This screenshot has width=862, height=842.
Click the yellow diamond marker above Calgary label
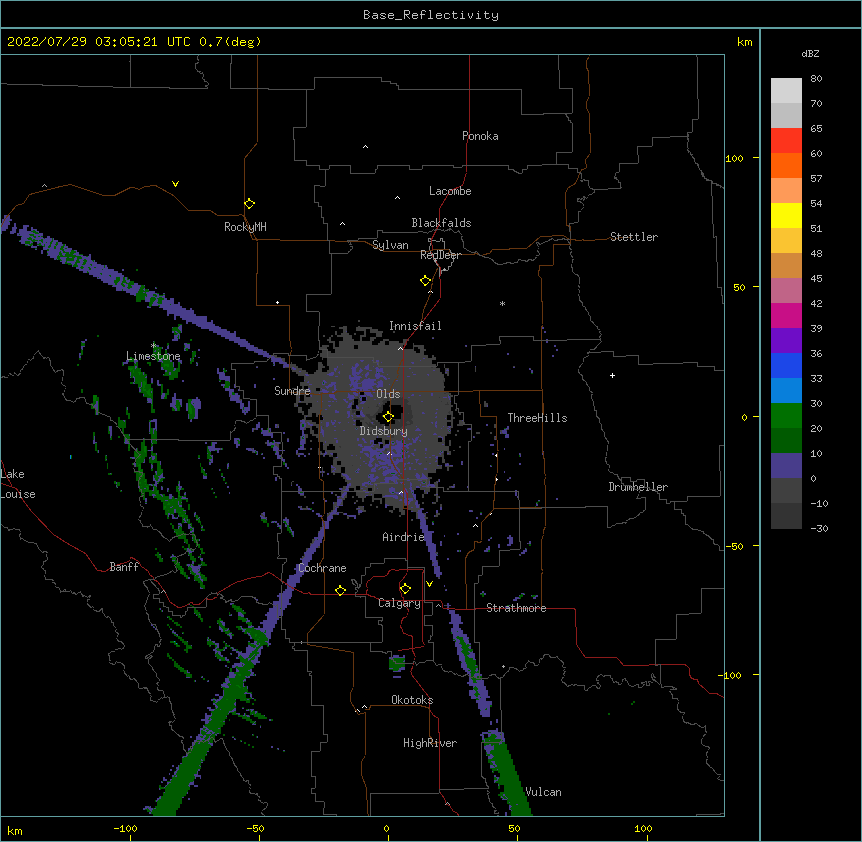405,589
